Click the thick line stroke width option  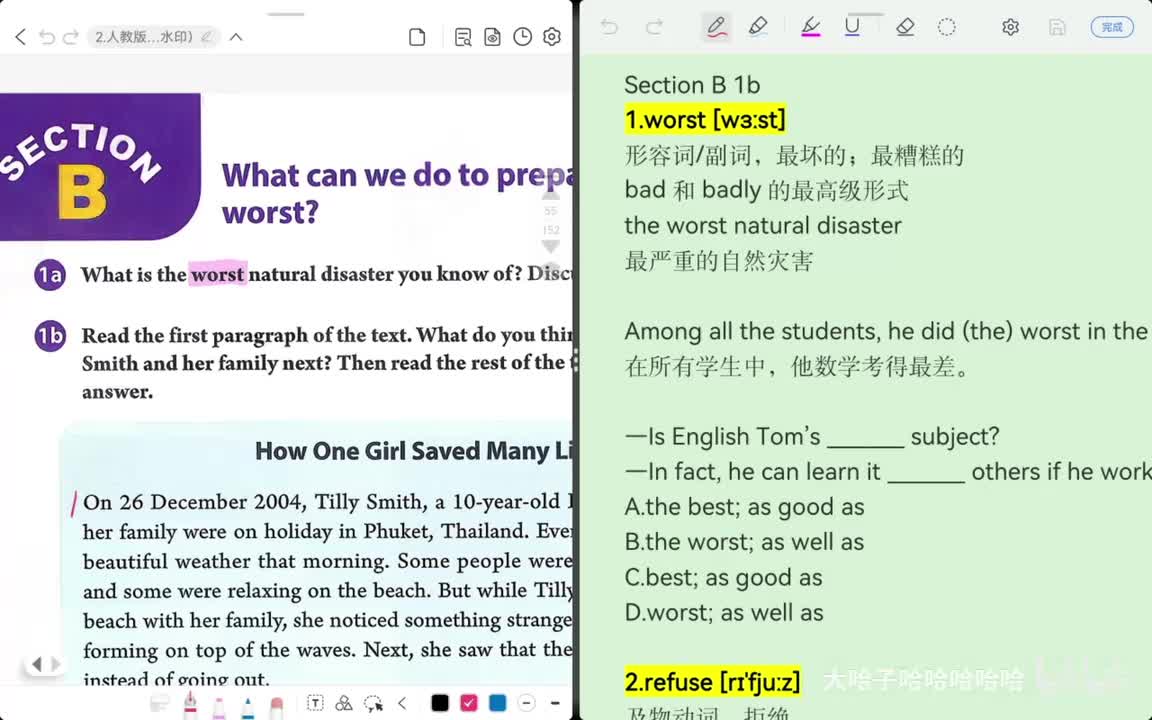point(555,703)
